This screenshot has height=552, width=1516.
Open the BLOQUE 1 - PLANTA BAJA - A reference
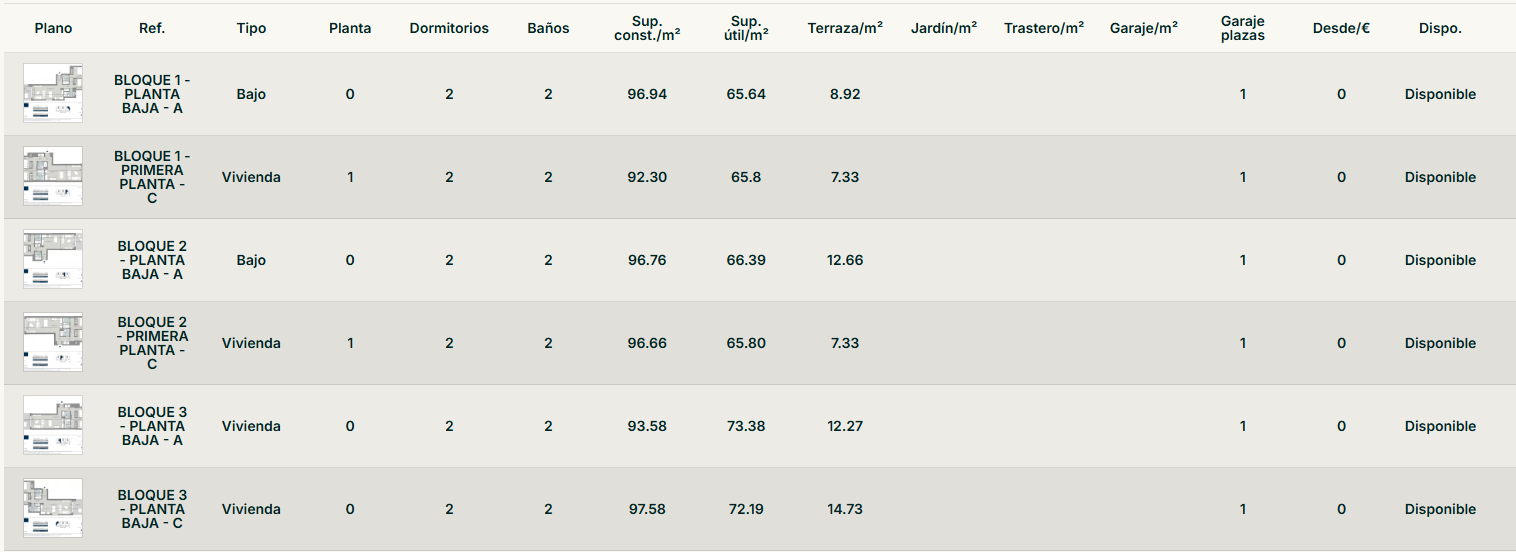point(152,94)
